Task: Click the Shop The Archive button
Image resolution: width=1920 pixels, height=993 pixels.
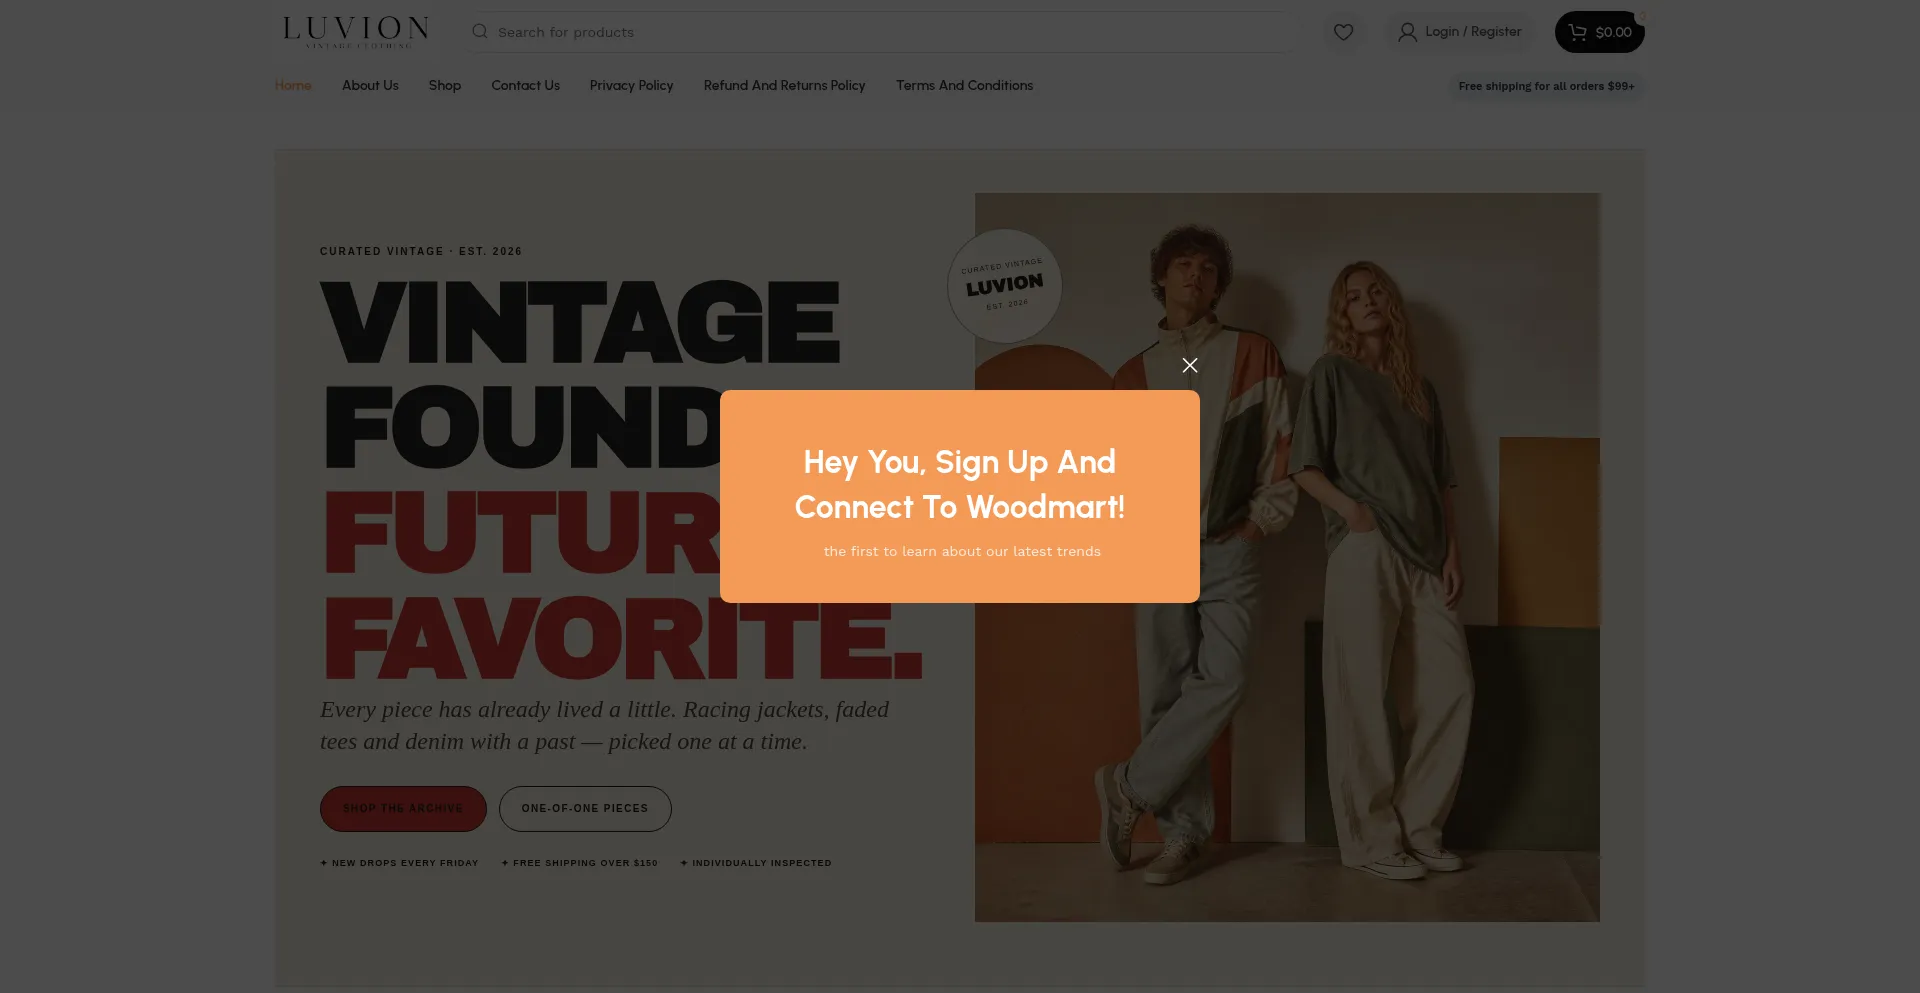Action: [403, 808]
